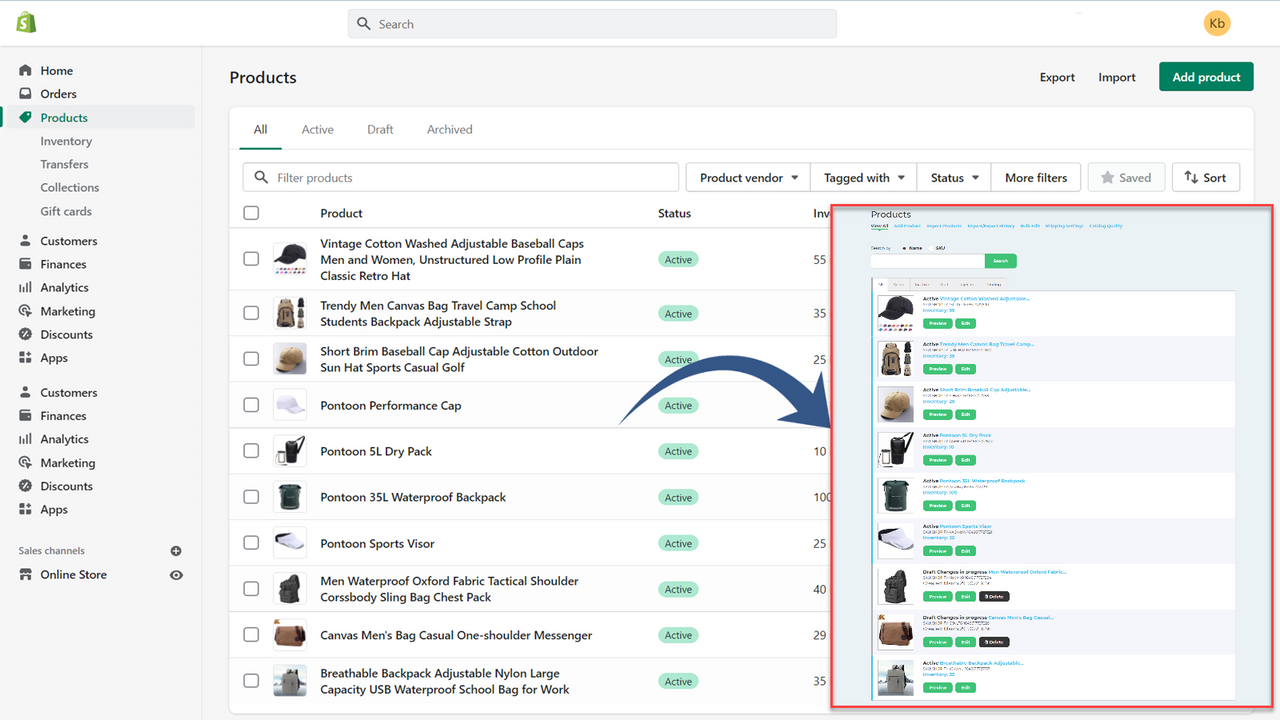Tick checkbox for Canvas Men's Bag Messenger
The height and width of the screenshot is (720, 1280).
click(x=251, y=635)
